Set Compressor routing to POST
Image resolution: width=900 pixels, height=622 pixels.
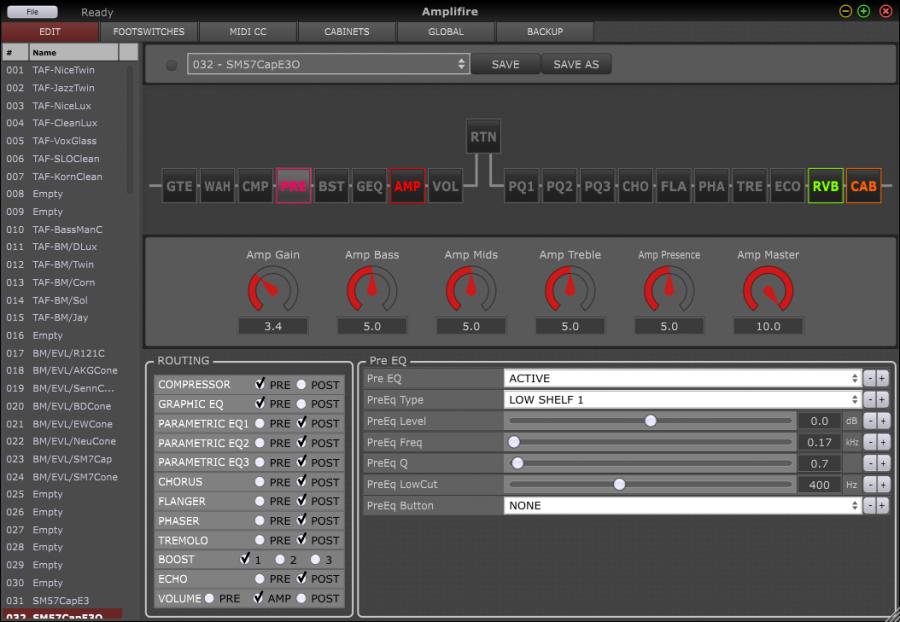pyautogui.click(x=301, y=385)
